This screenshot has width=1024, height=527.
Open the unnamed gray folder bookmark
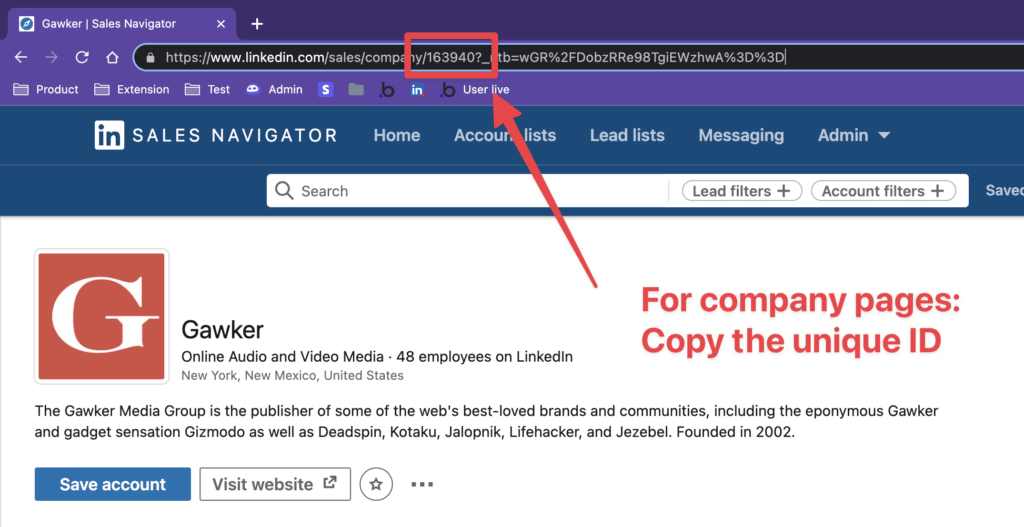[356, 89]
